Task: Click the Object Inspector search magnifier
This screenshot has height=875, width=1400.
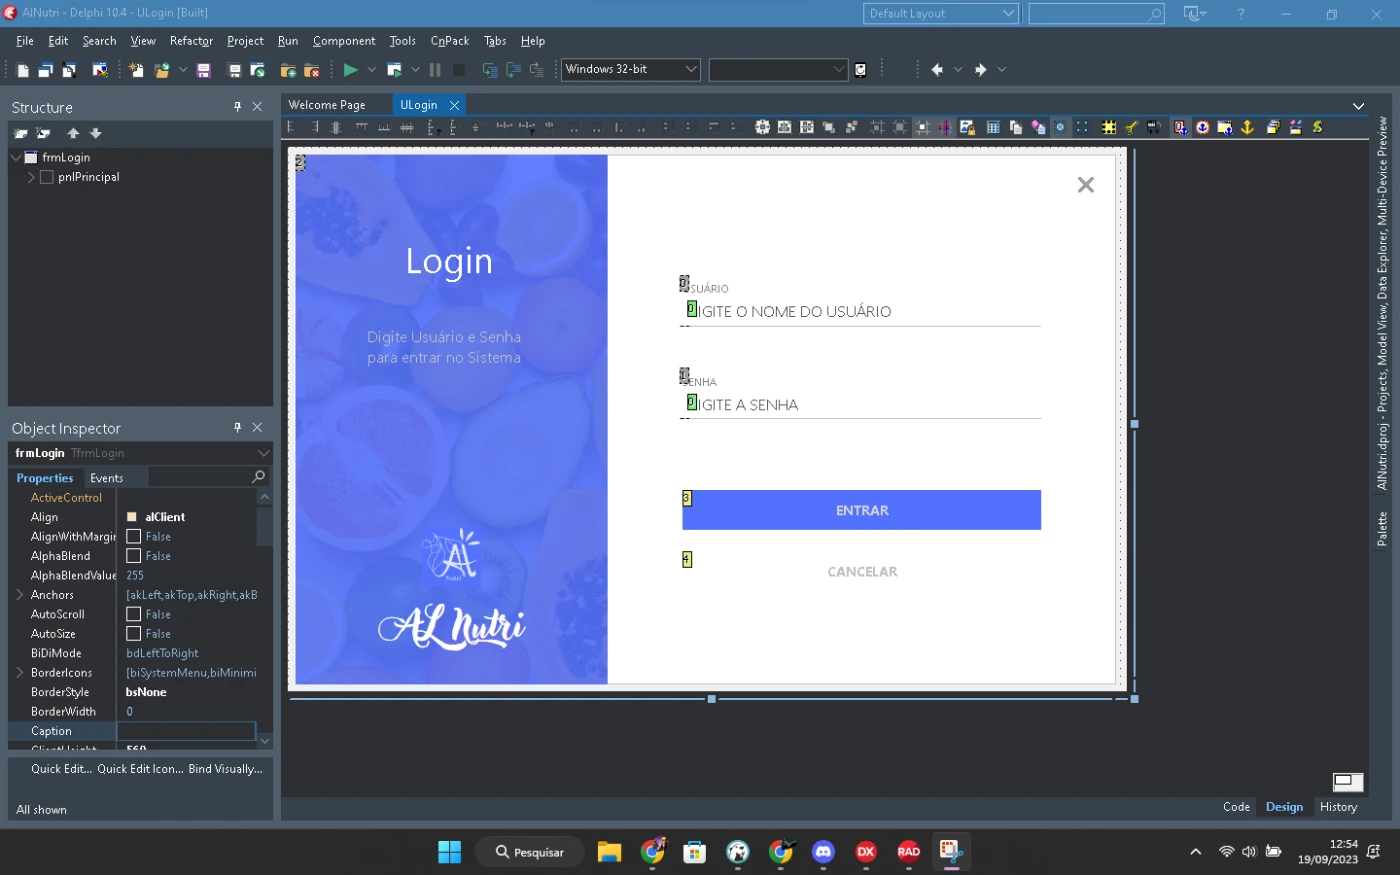Action: click(258, 477)
